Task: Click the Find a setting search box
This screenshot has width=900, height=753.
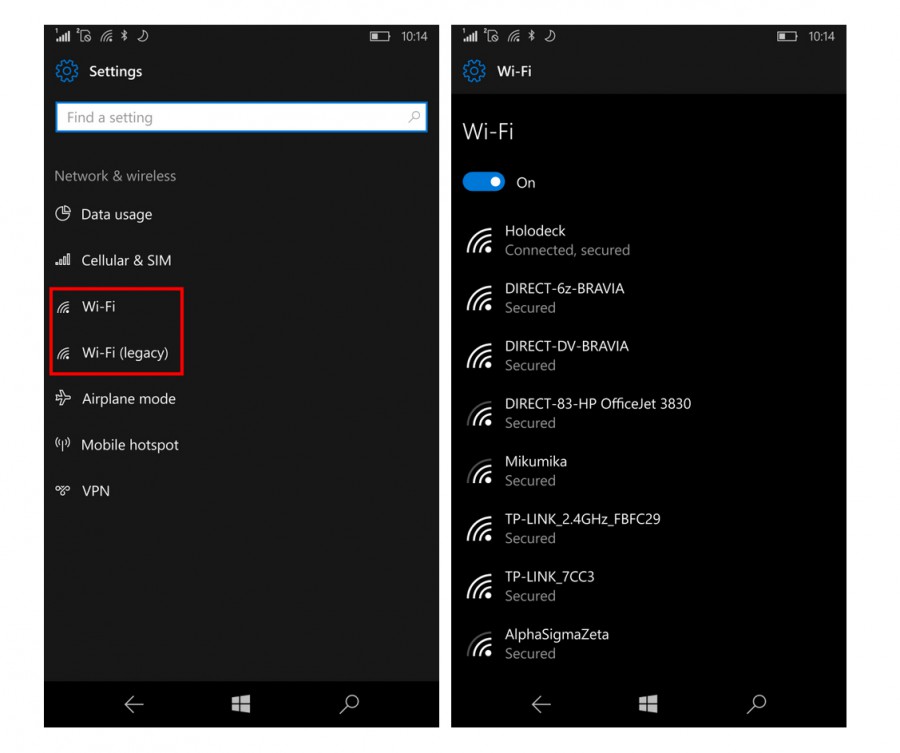Action: 240,117
